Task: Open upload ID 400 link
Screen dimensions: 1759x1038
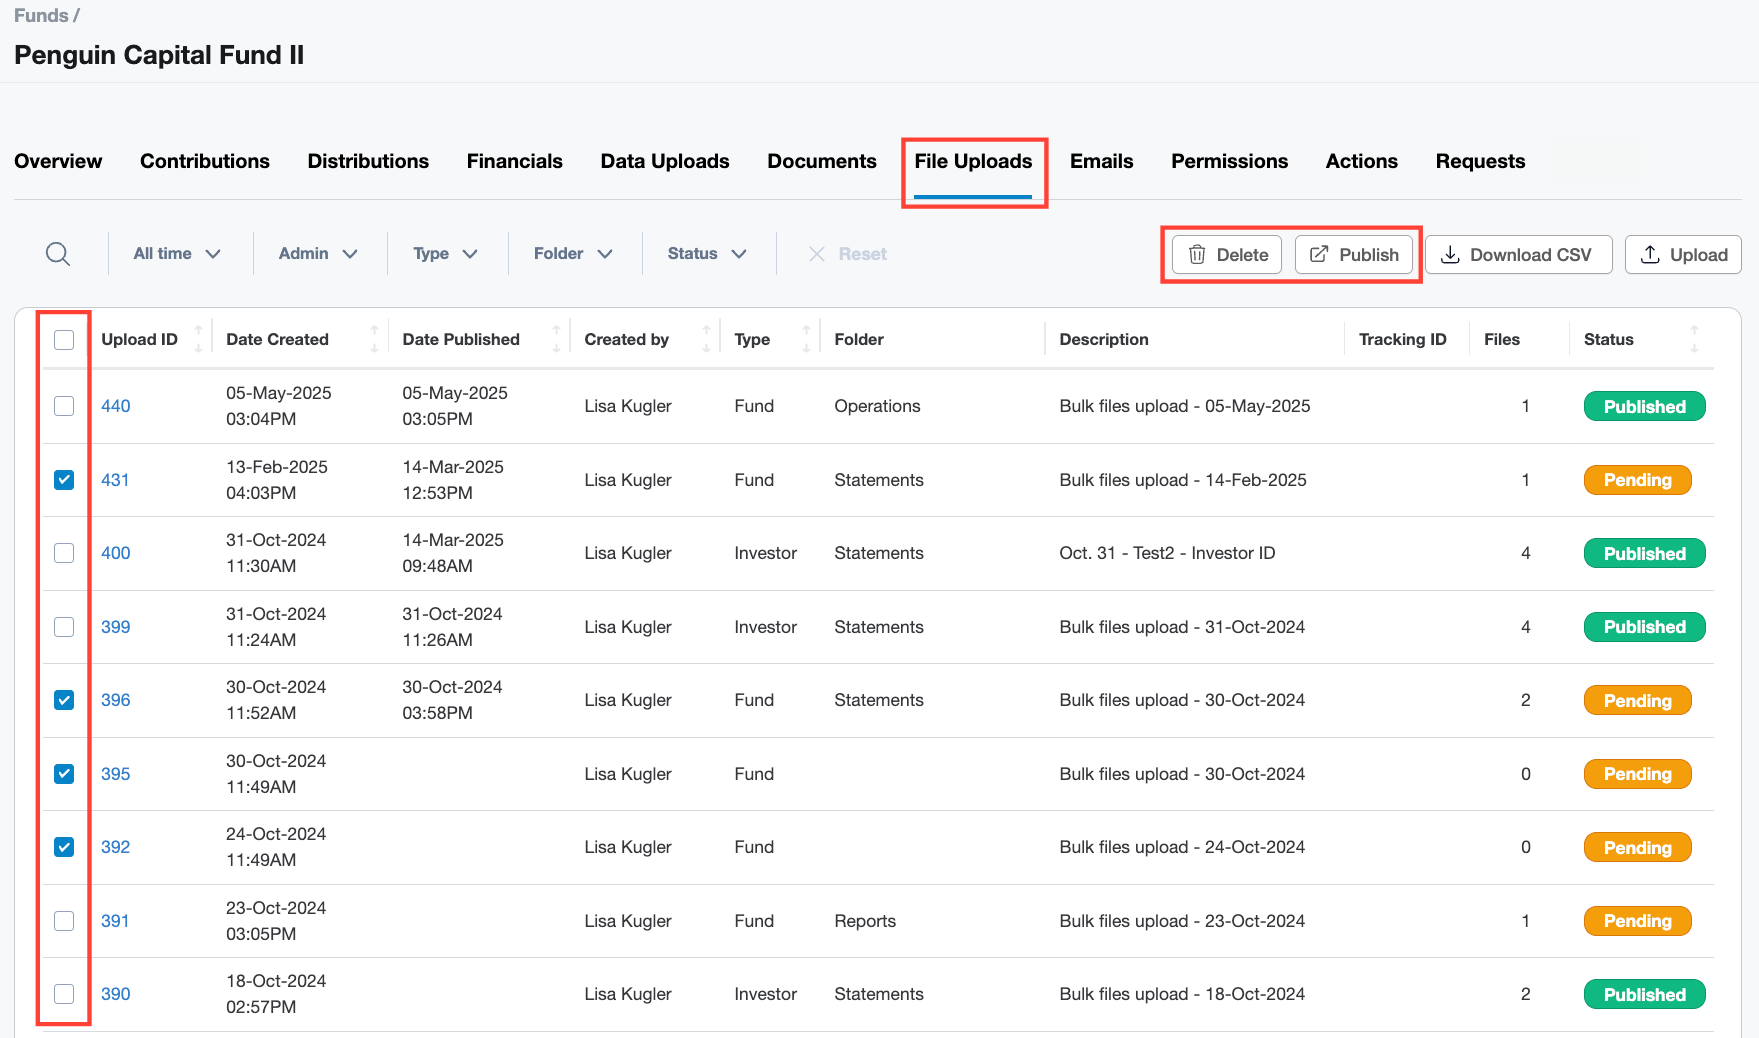Action: pos(116,553)
